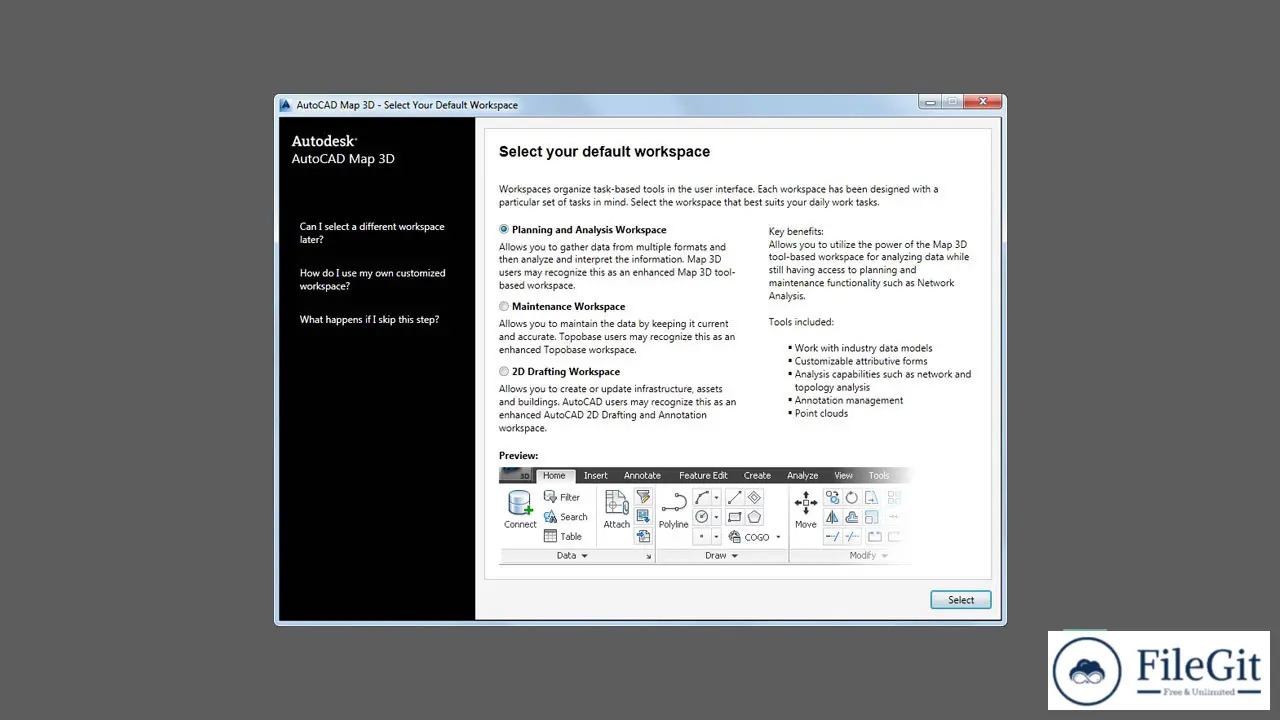Select the Arc tool icon

[x=703, y=497]
